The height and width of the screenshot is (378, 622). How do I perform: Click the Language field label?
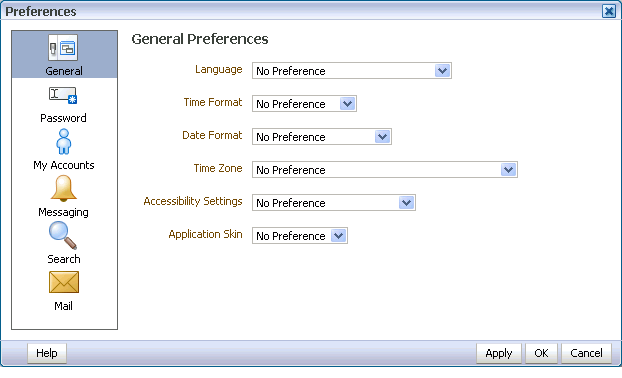coord(219,69)
